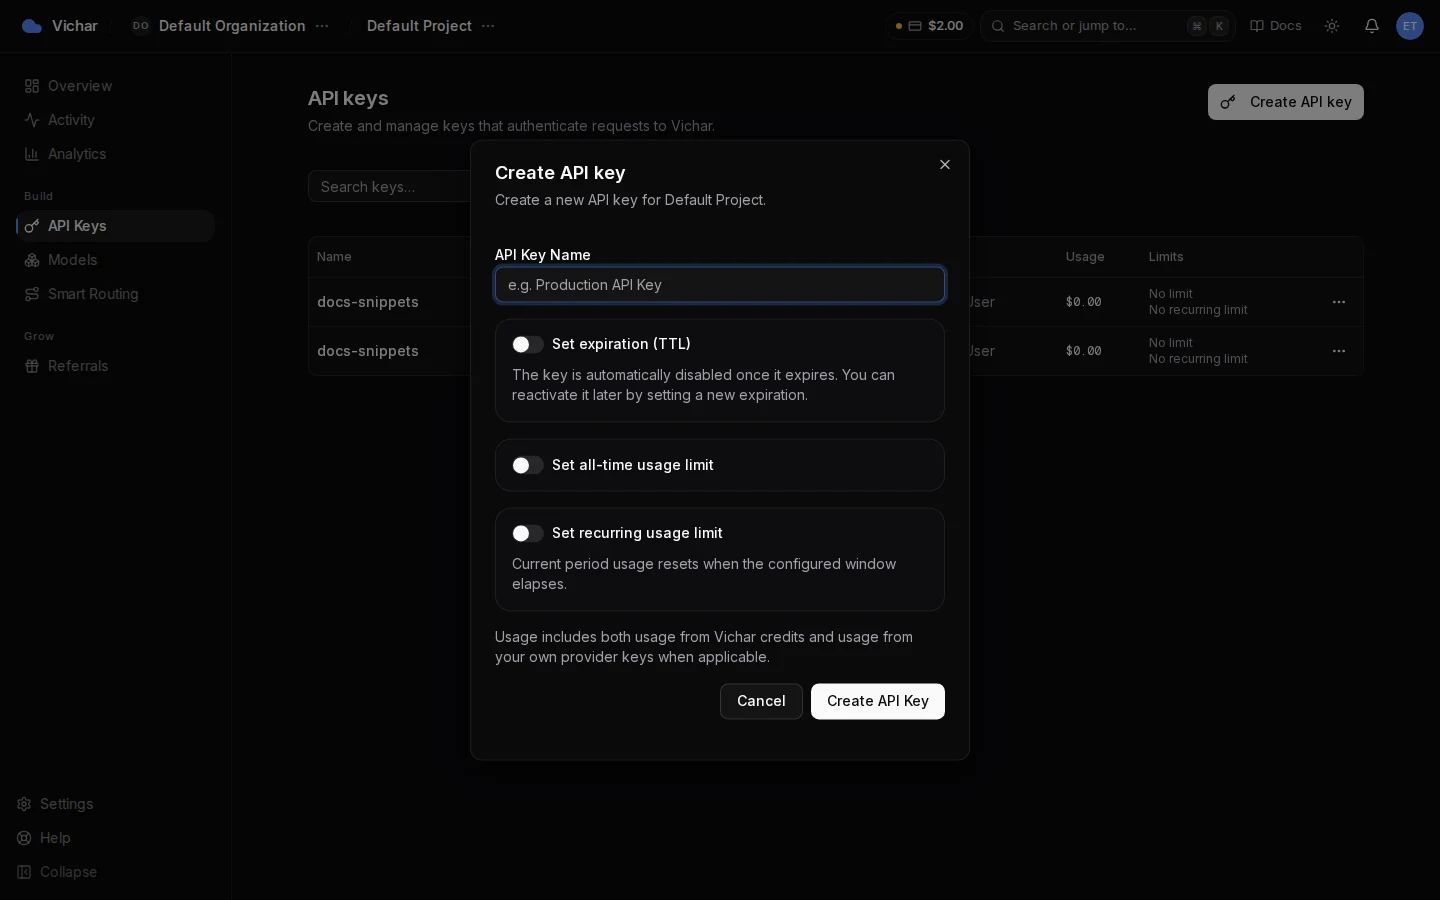Click the Limits column header

pyautogui.click(x=1166, y=257)
